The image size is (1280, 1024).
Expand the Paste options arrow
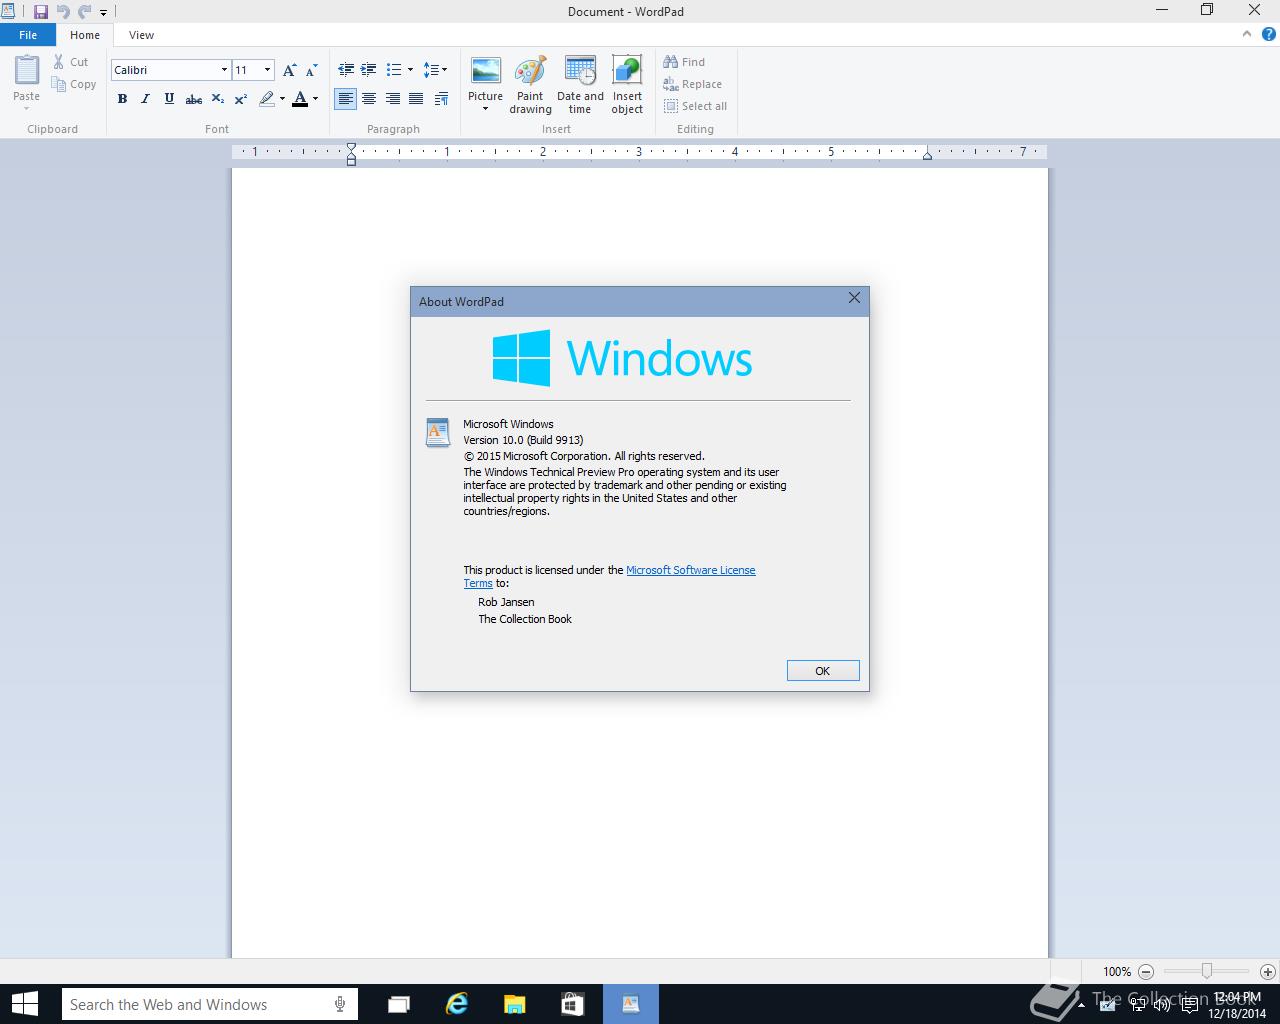27,108
